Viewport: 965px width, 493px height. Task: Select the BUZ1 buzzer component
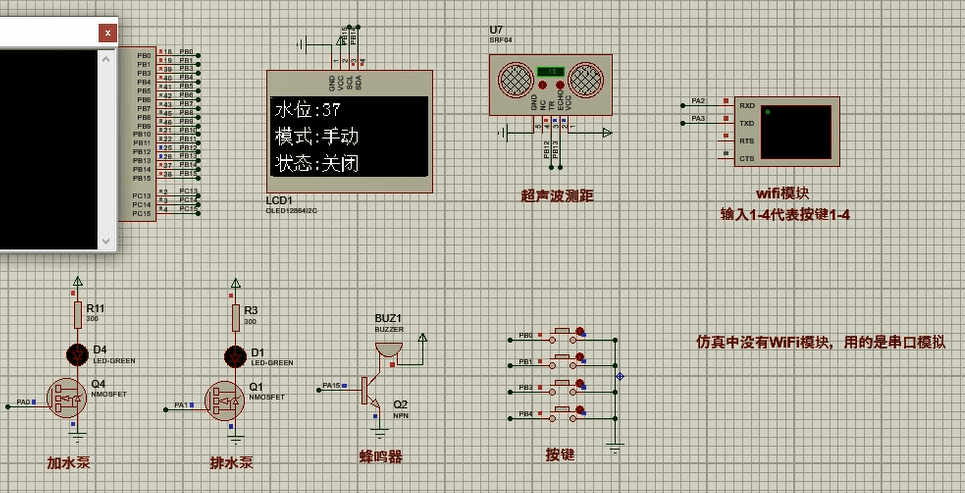388,348
